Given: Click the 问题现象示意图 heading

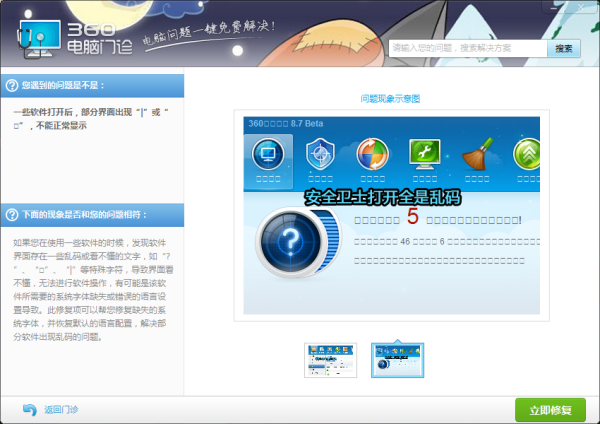Looking at the screenshot, I should click(390, 99).
